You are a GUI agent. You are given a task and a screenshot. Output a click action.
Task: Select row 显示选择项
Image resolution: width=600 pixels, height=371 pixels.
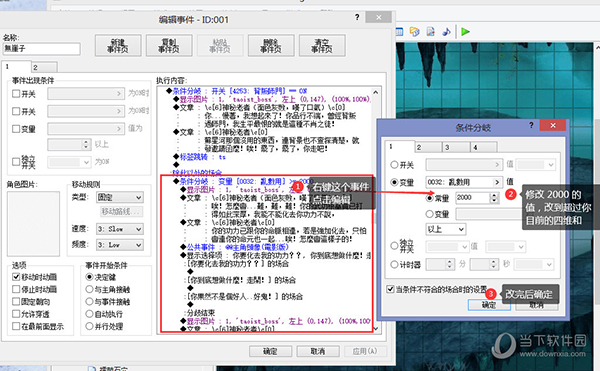pyautogui.click(x=276, y=255)
